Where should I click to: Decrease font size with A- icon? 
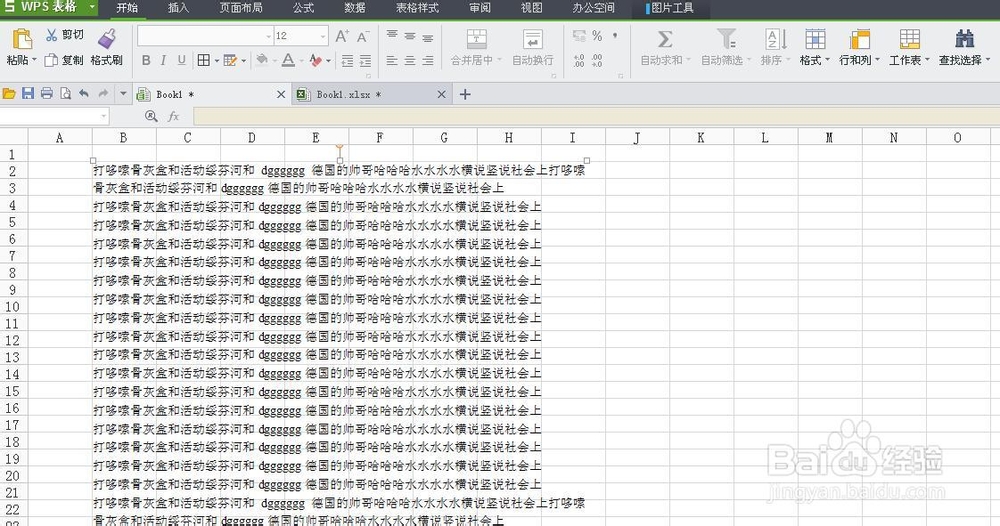[363, 36]
